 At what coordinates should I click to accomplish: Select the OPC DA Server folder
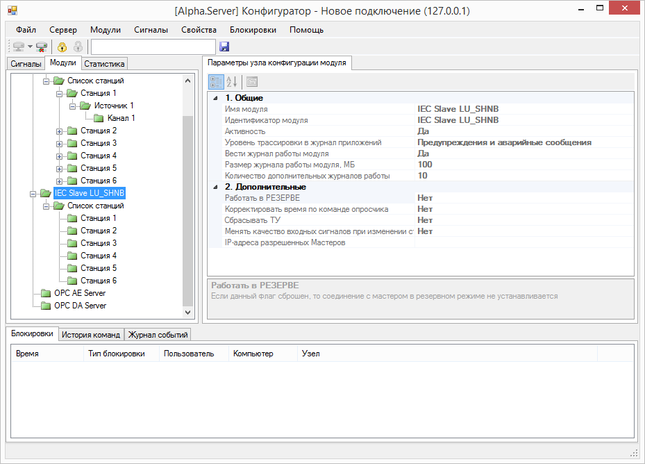click(80, 306)
